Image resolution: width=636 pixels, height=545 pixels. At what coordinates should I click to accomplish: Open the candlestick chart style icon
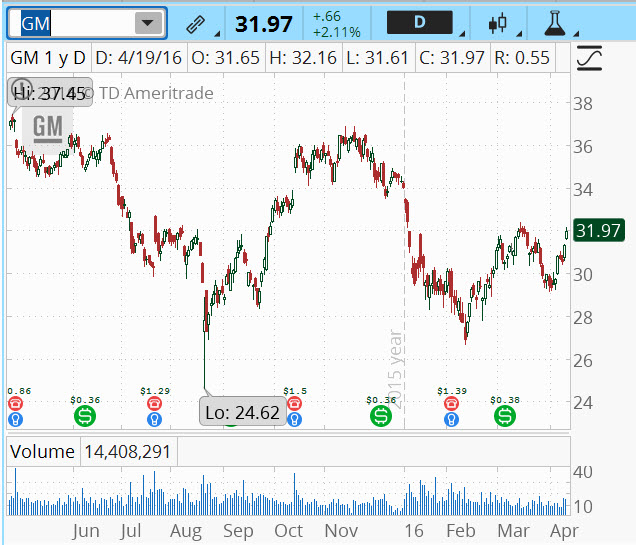498,24
